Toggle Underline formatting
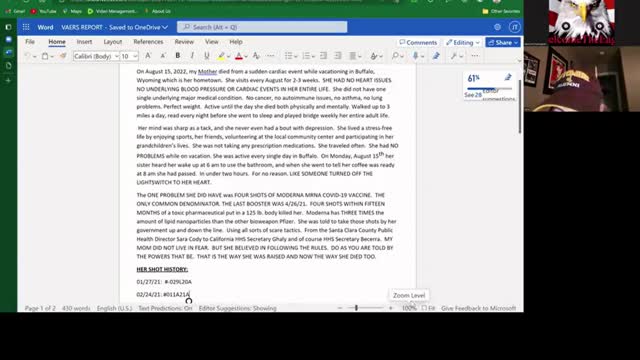Viewport: 640px width, 360px height. click(207, 56)
